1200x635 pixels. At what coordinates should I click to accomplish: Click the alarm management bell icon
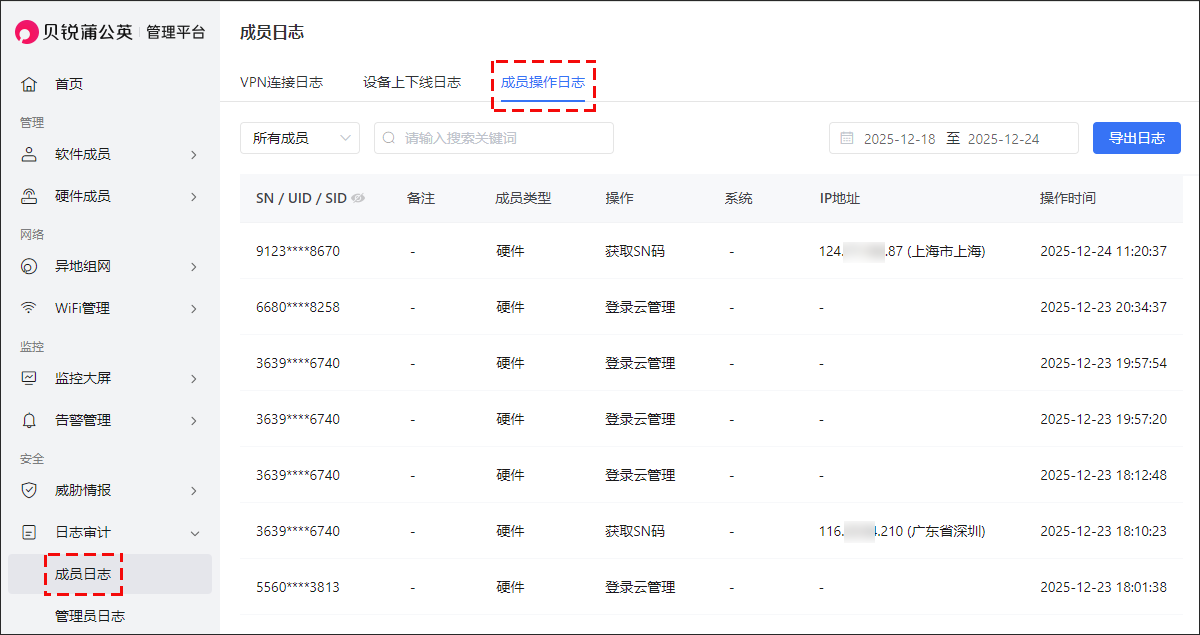29,420
